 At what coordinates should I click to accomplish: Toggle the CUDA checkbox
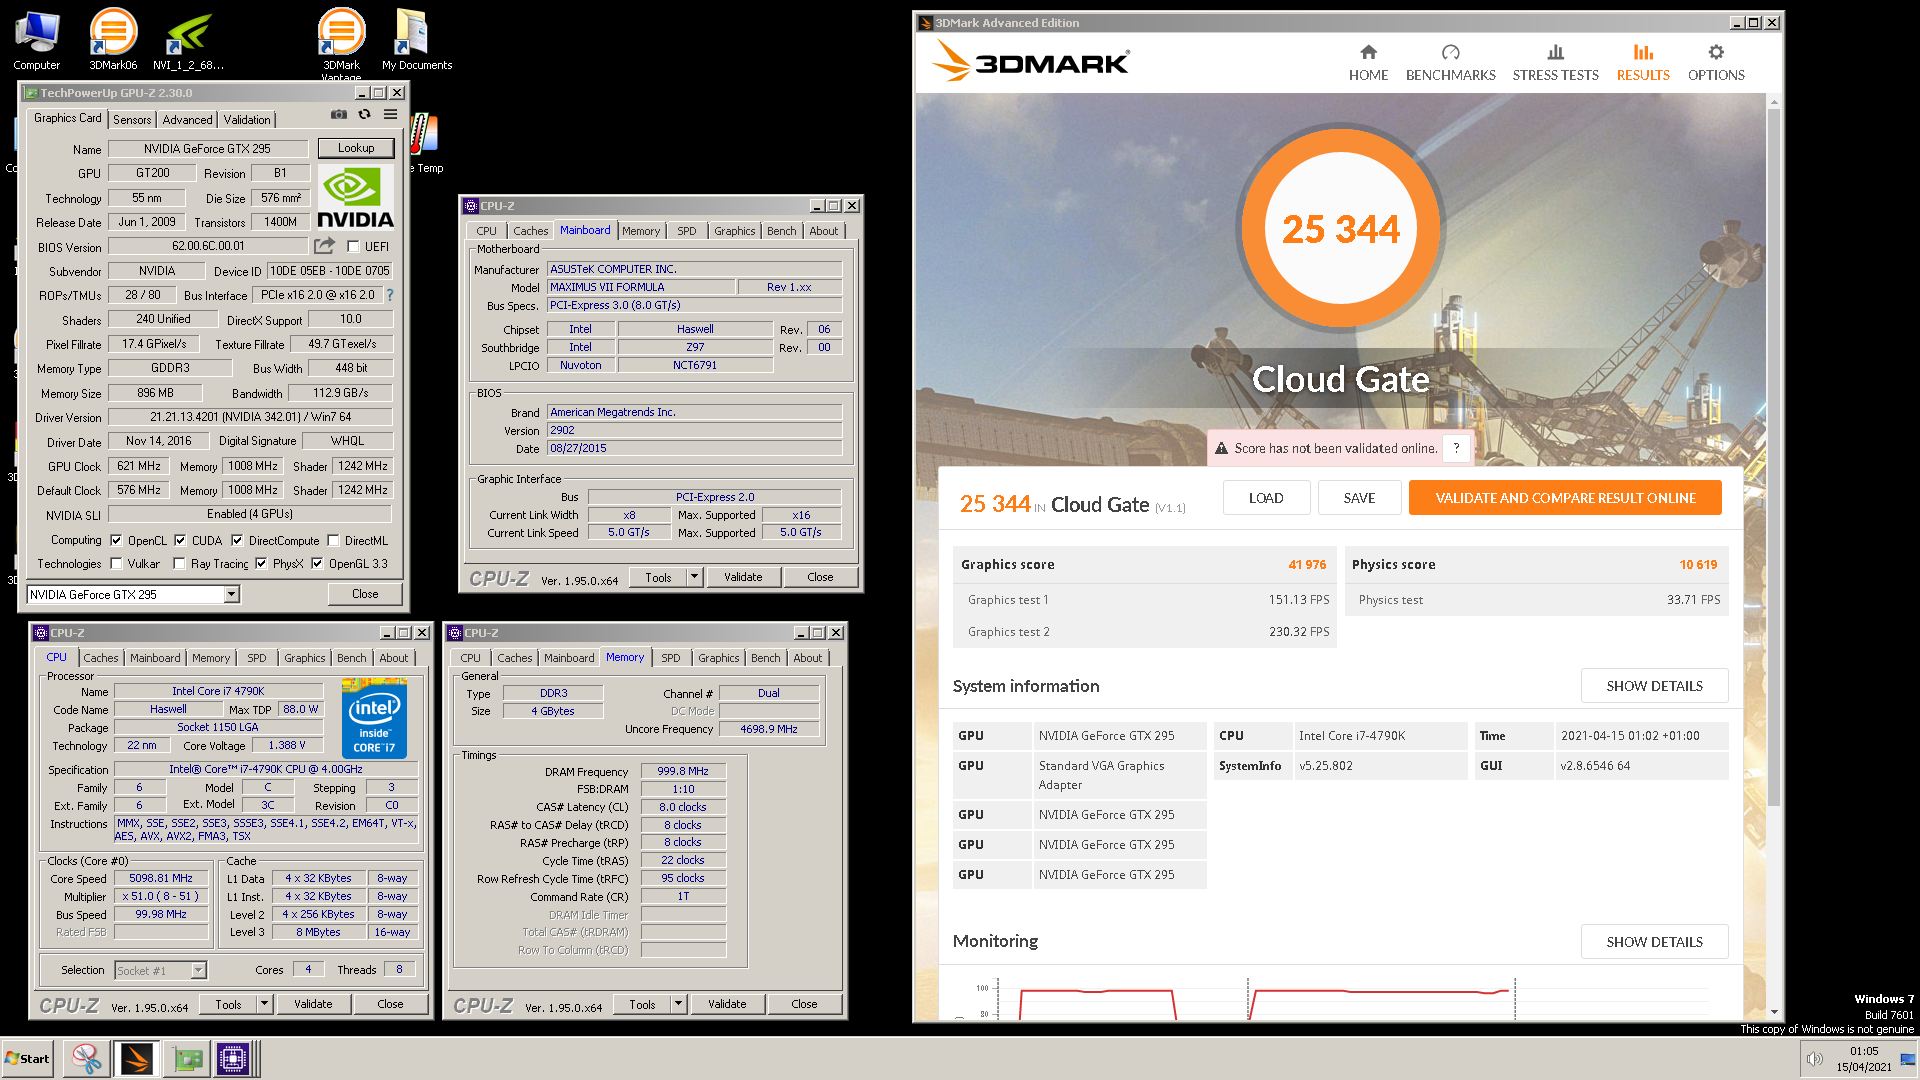point(180,540)
